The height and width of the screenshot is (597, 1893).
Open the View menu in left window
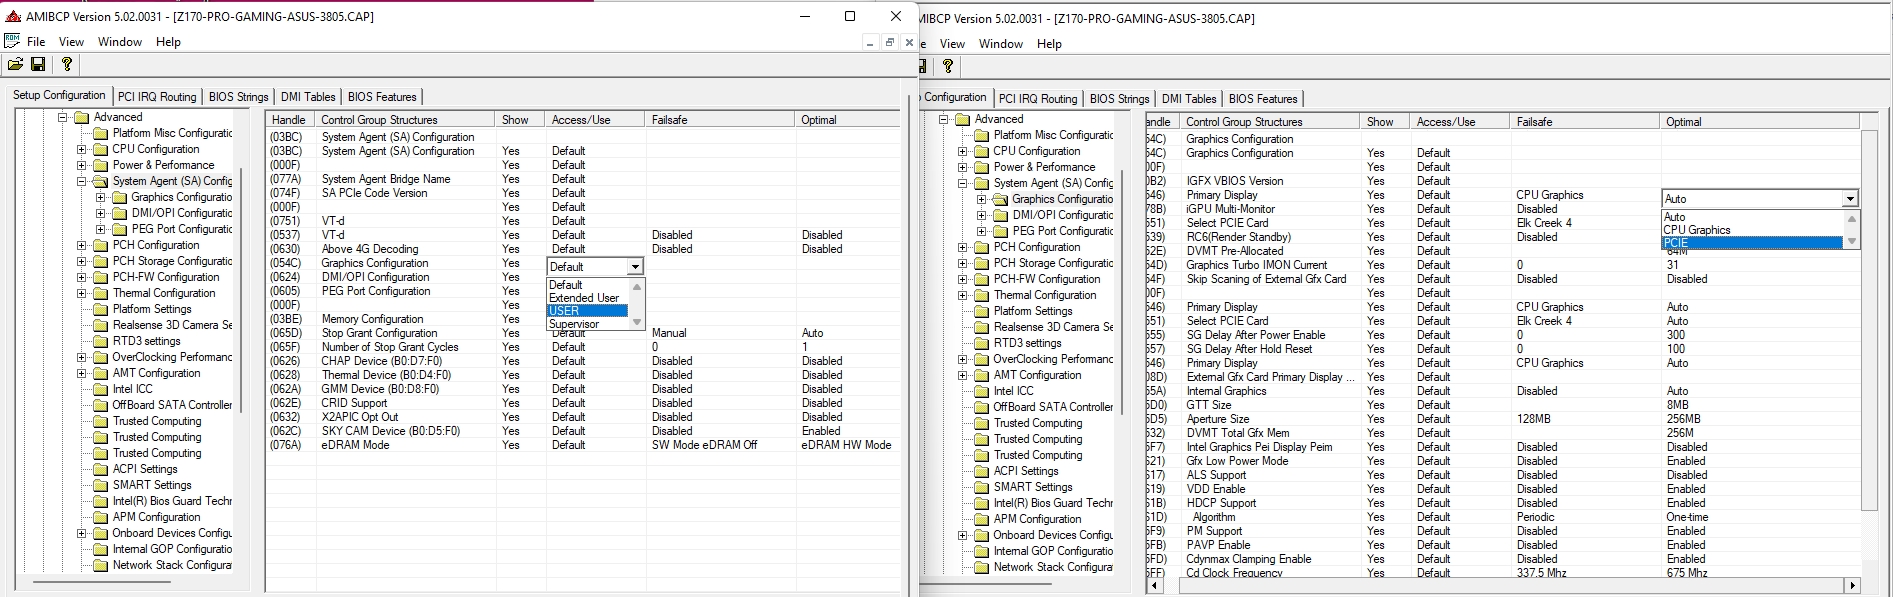pos(71,42)
